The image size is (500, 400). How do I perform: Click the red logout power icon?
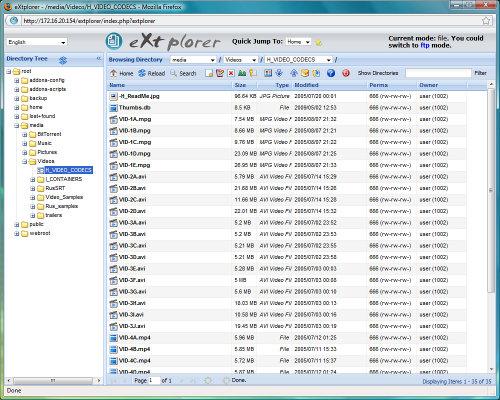pos(346,73)
